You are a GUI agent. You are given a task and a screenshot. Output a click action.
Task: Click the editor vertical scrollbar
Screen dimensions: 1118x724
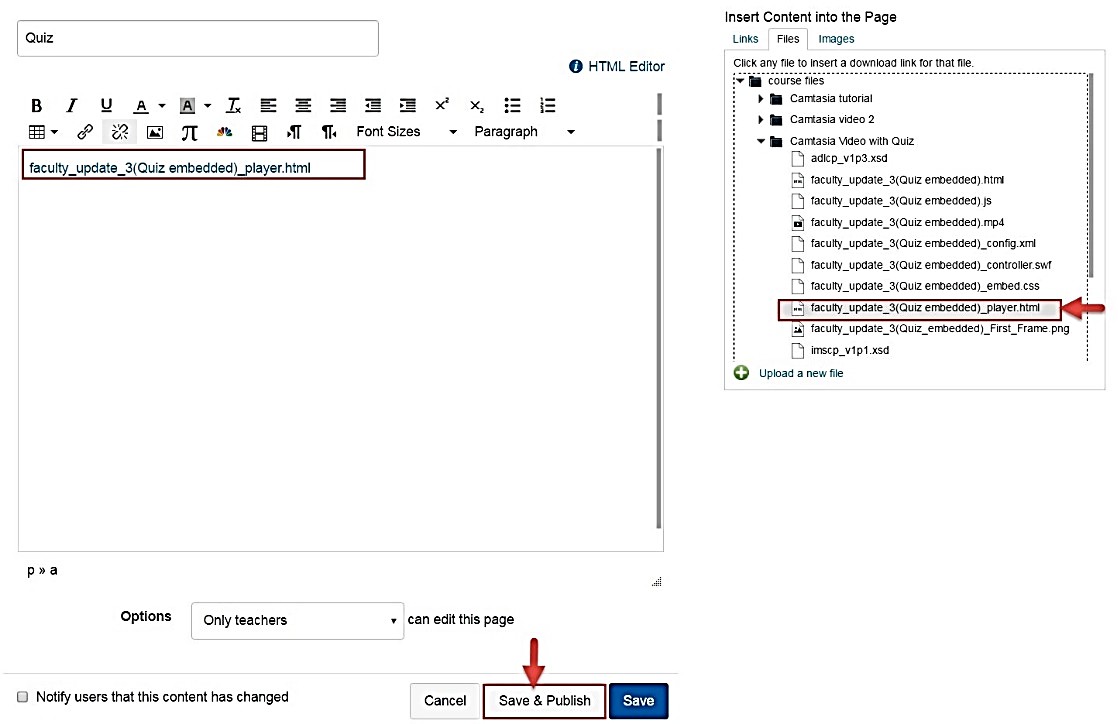click(658, 338)
